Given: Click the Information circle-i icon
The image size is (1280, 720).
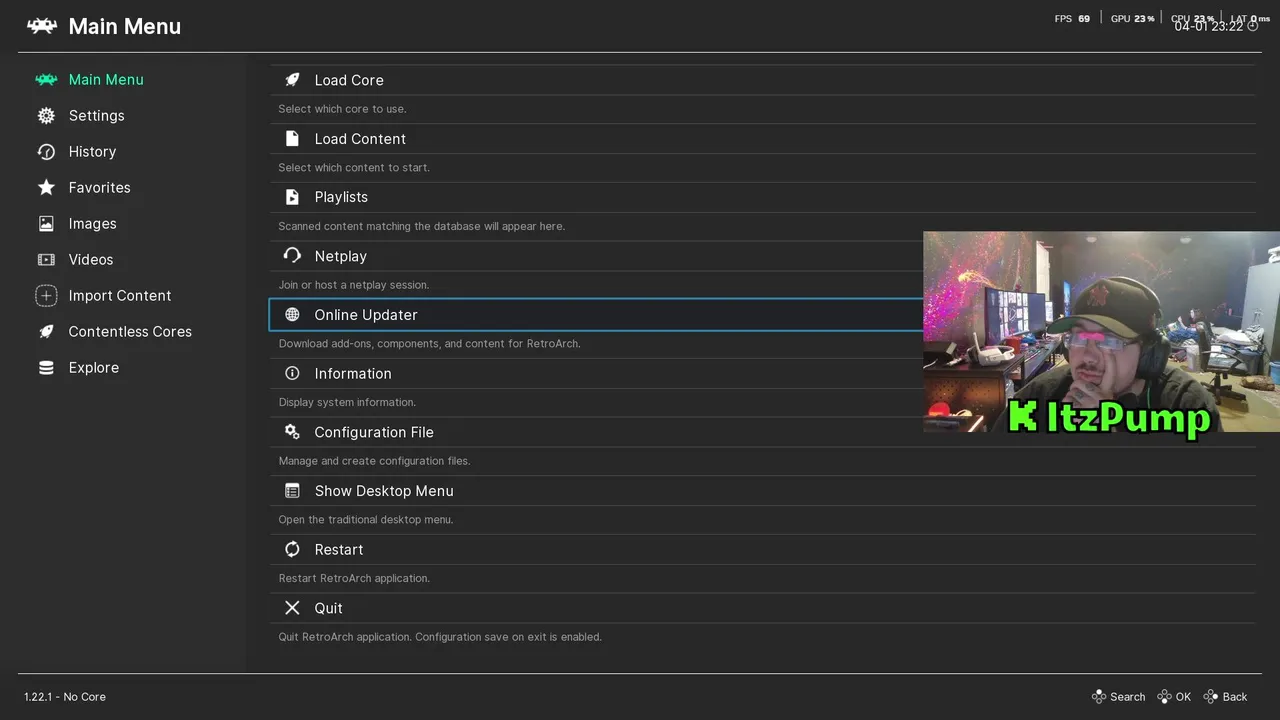Looking at the screenshot, I should pyautogui.click(x=292, y=373).
